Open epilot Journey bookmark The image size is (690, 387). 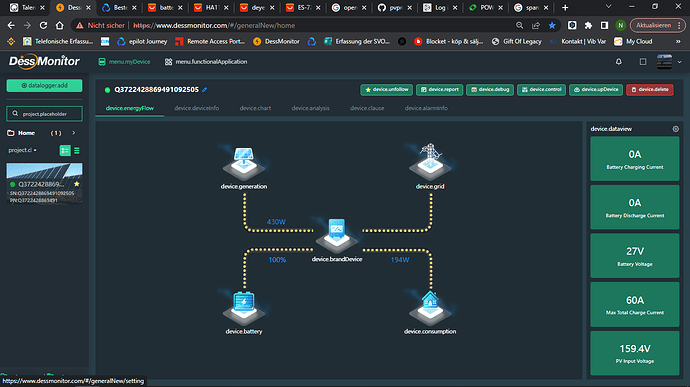[142, 41]
